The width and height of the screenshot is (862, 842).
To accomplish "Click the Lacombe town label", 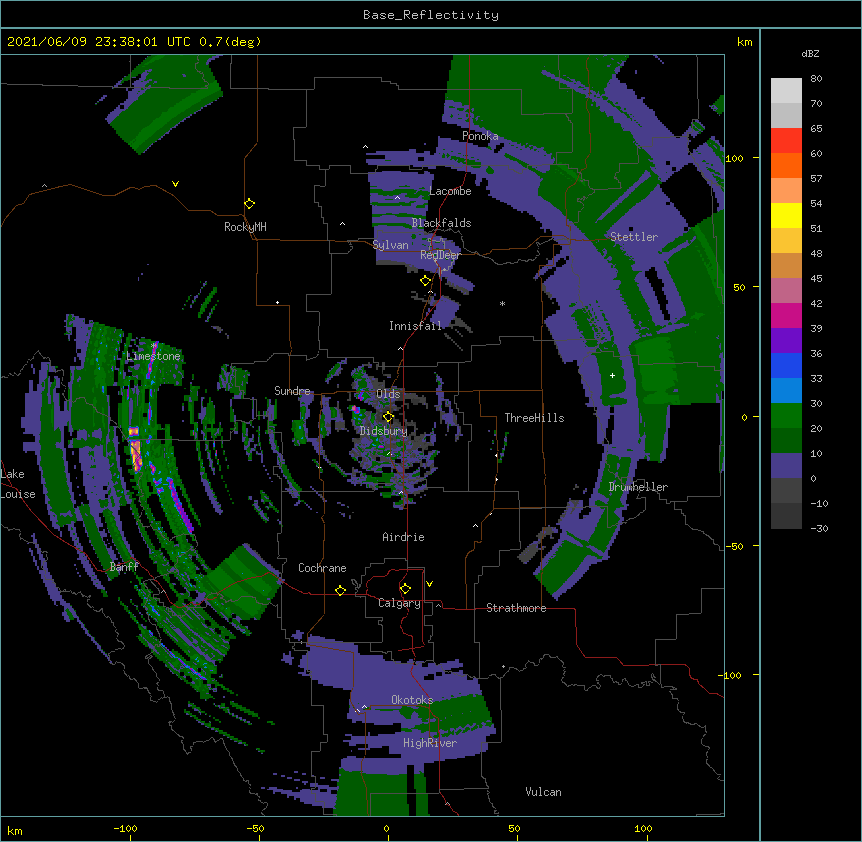I will pyautogui.click(x=450, y=191).
